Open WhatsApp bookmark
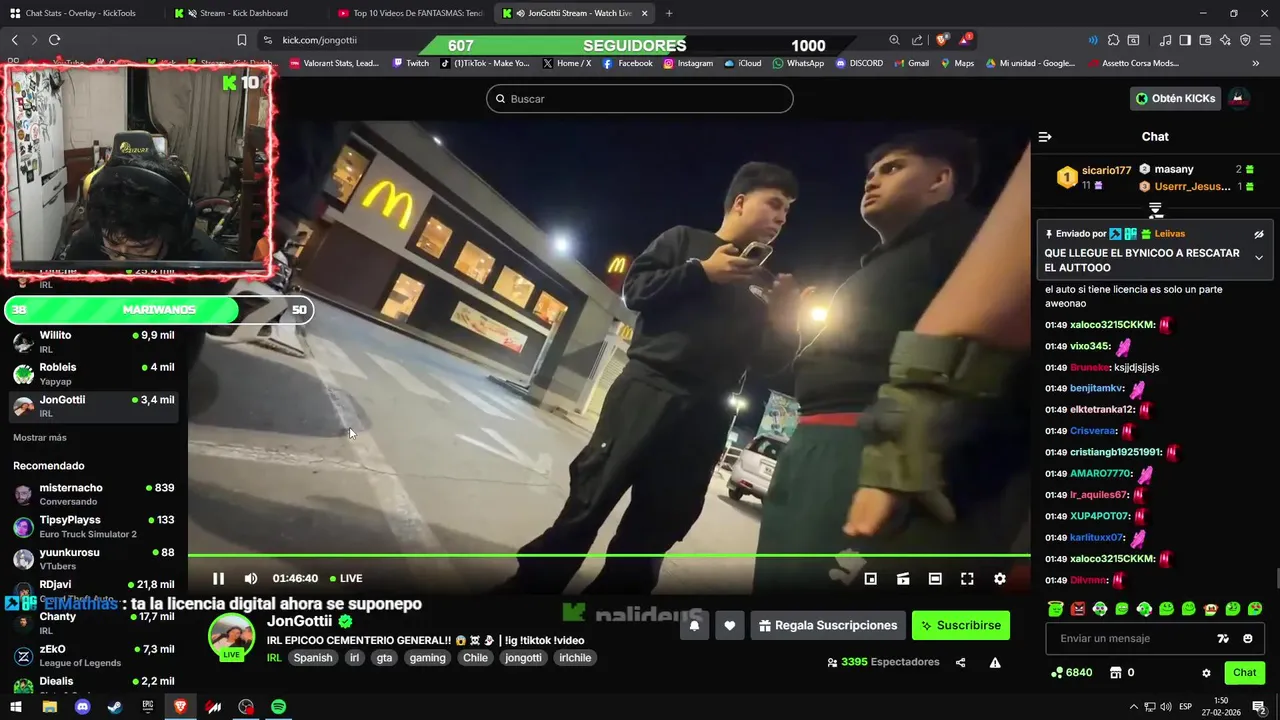Viewport: 1280px width, 720px height. 797,63
